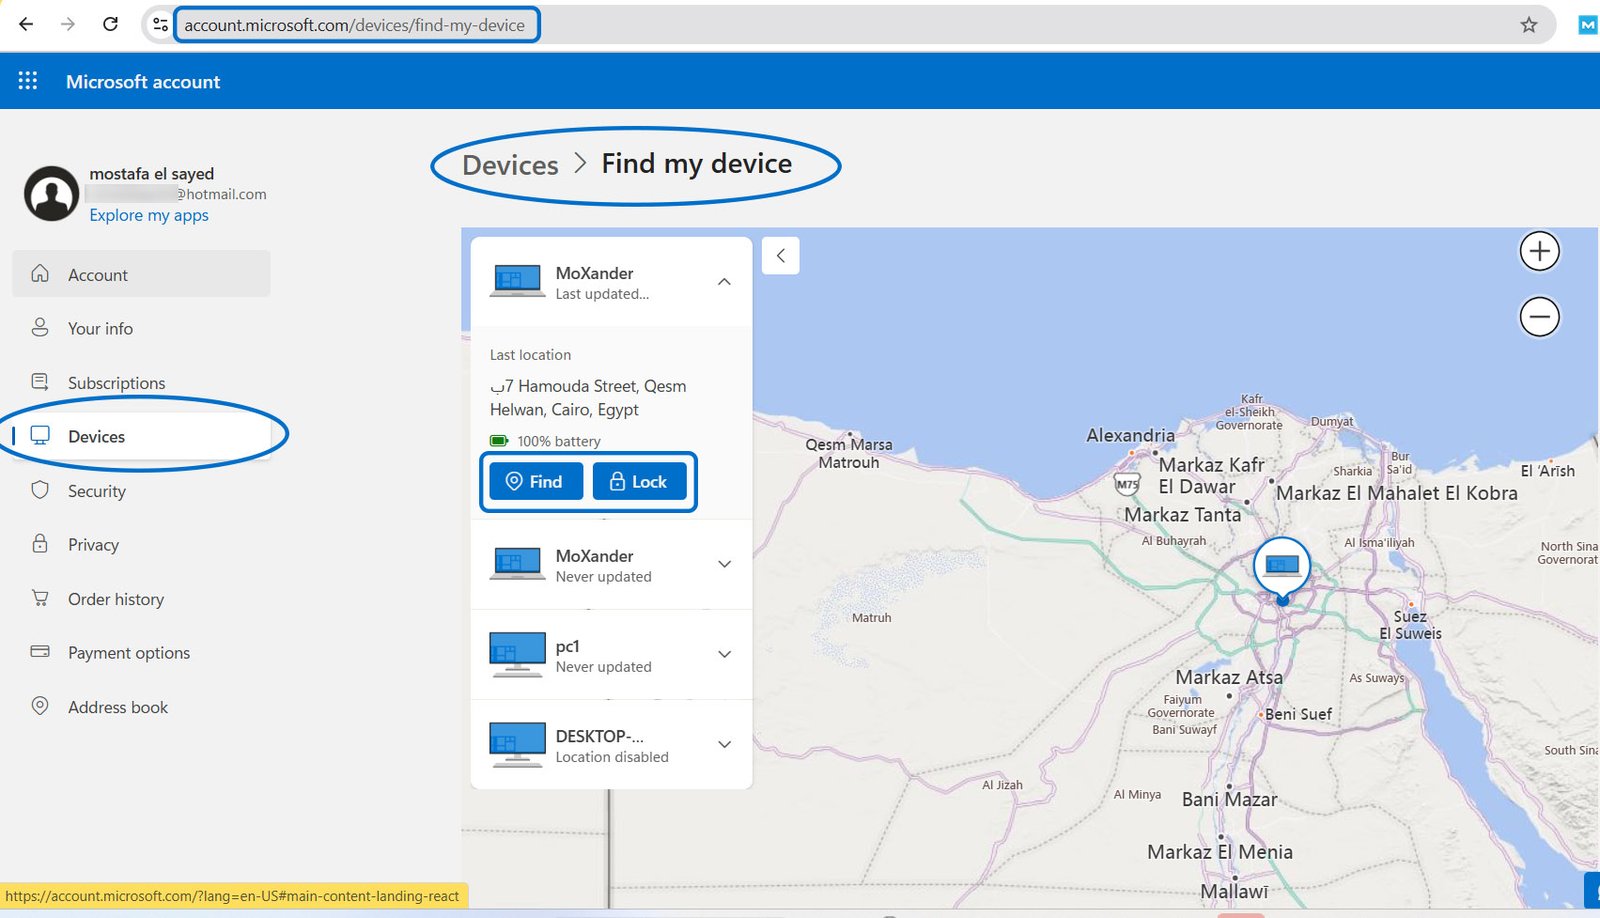
Task: Click the pc1 desktop computer icon
Action: coord(517,655)
